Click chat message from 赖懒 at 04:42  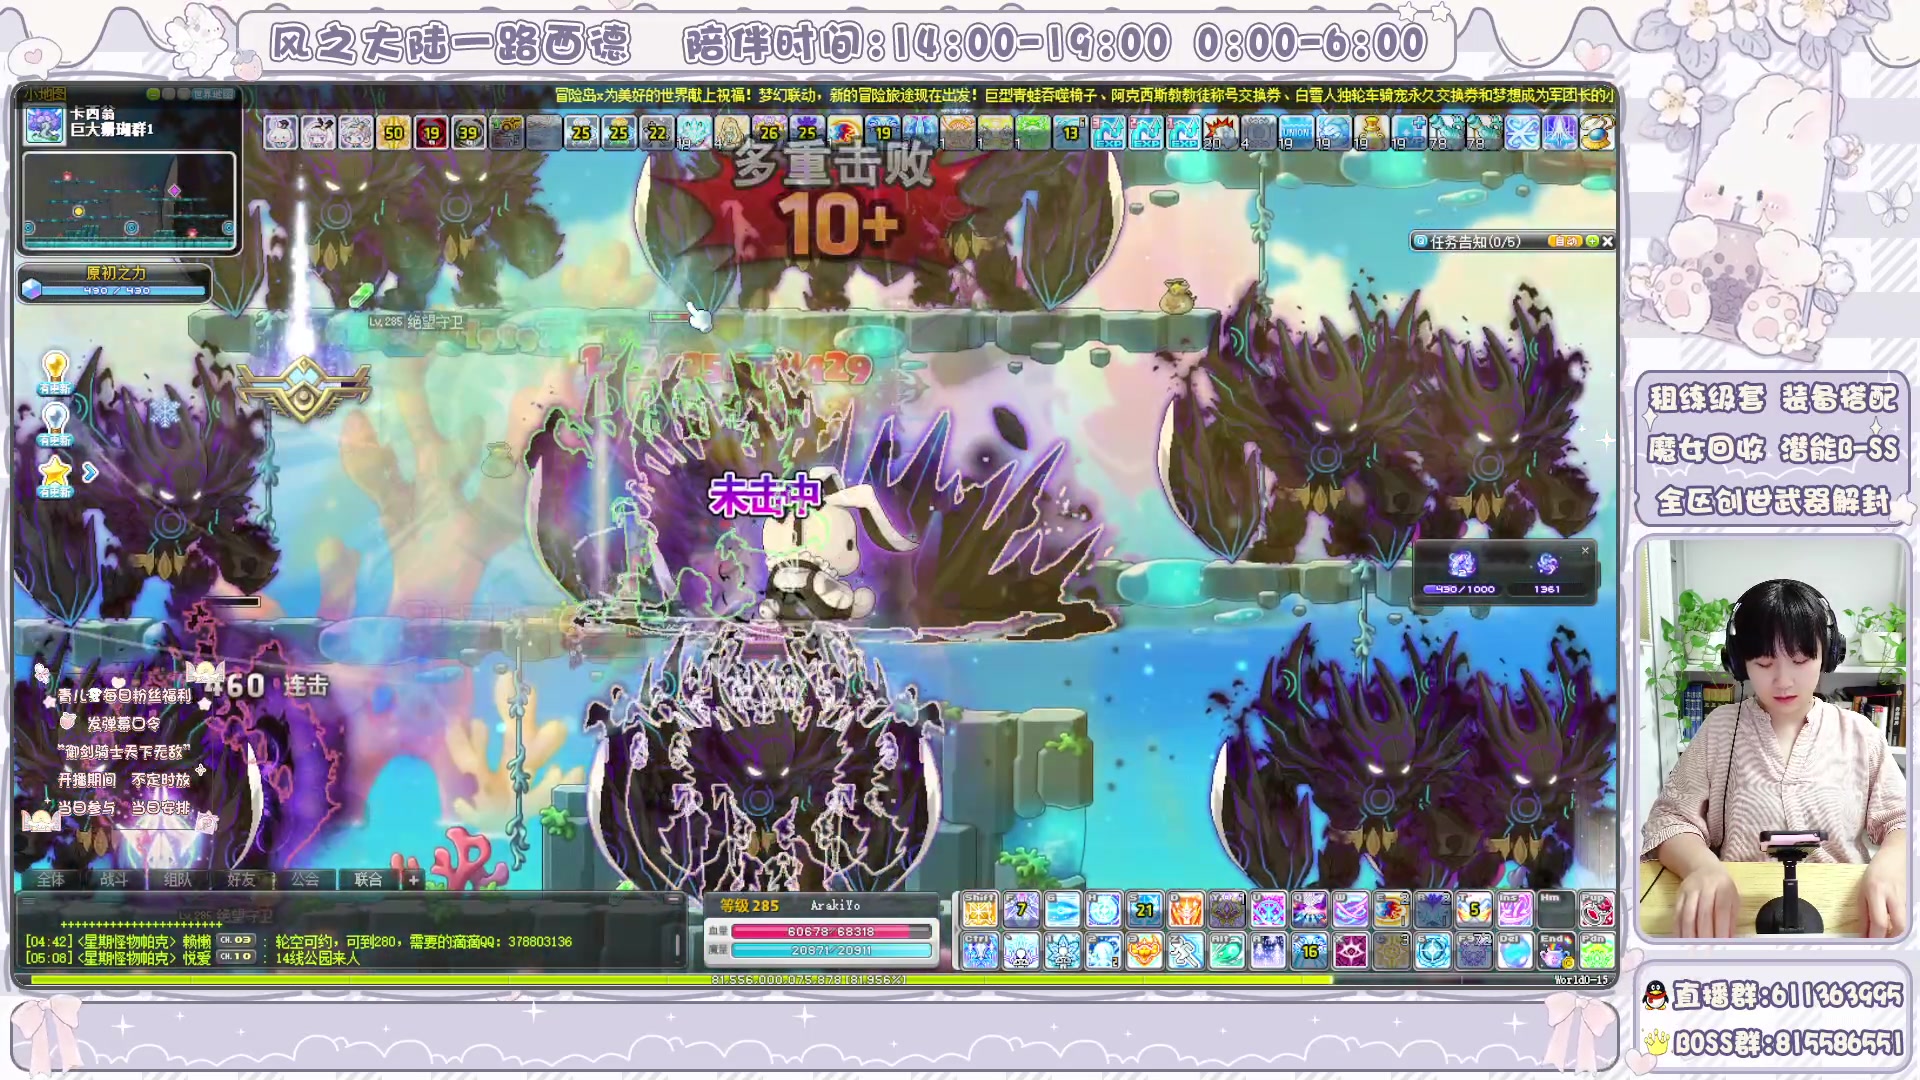pyautogui.click(x=299, y=941)
